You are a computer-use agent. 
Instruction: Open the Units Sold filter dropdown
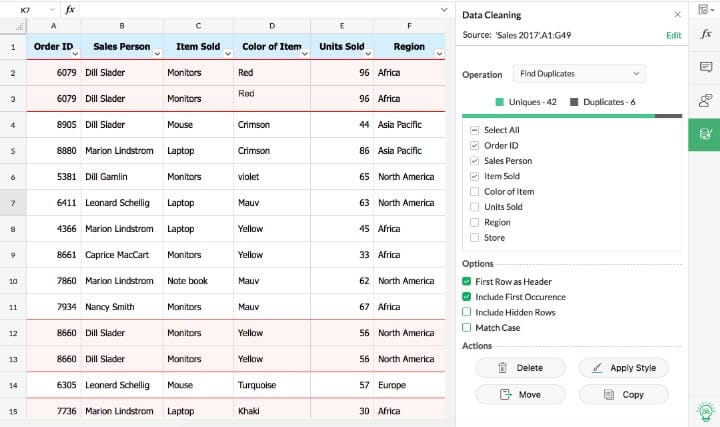pos(368,54)
